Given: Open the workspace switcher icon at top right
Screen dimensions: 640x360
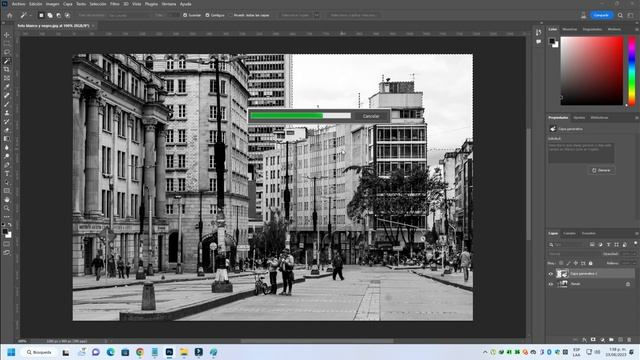Looking at the screenshot, I should (631, 15).
